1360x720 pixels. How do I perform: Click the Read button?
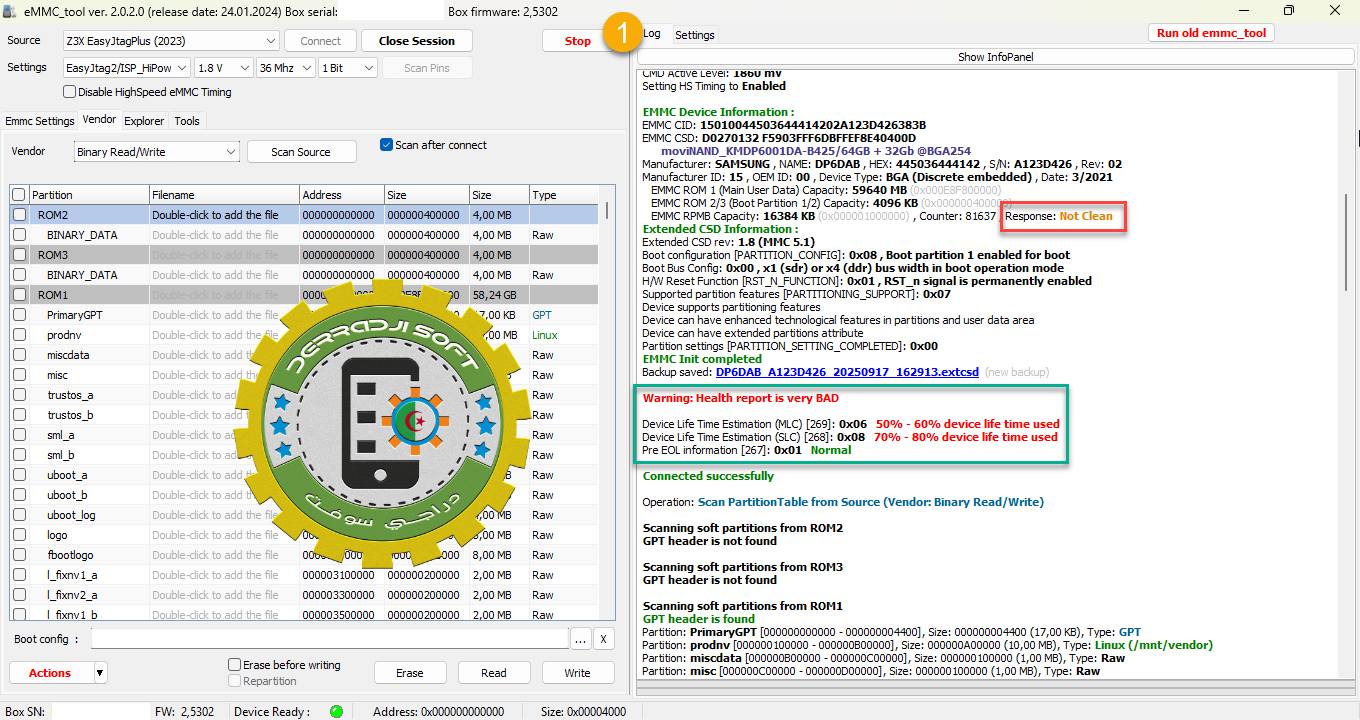[x=494, y=673]
